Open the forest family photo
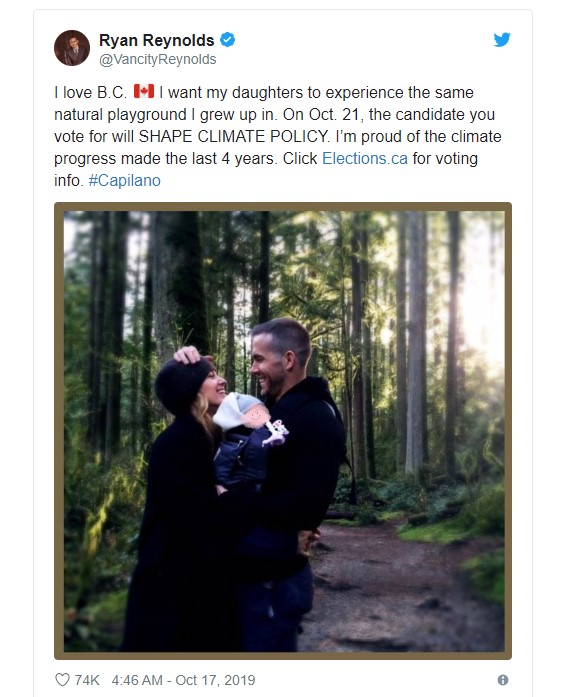565x697 pixels. coord(283,431)
